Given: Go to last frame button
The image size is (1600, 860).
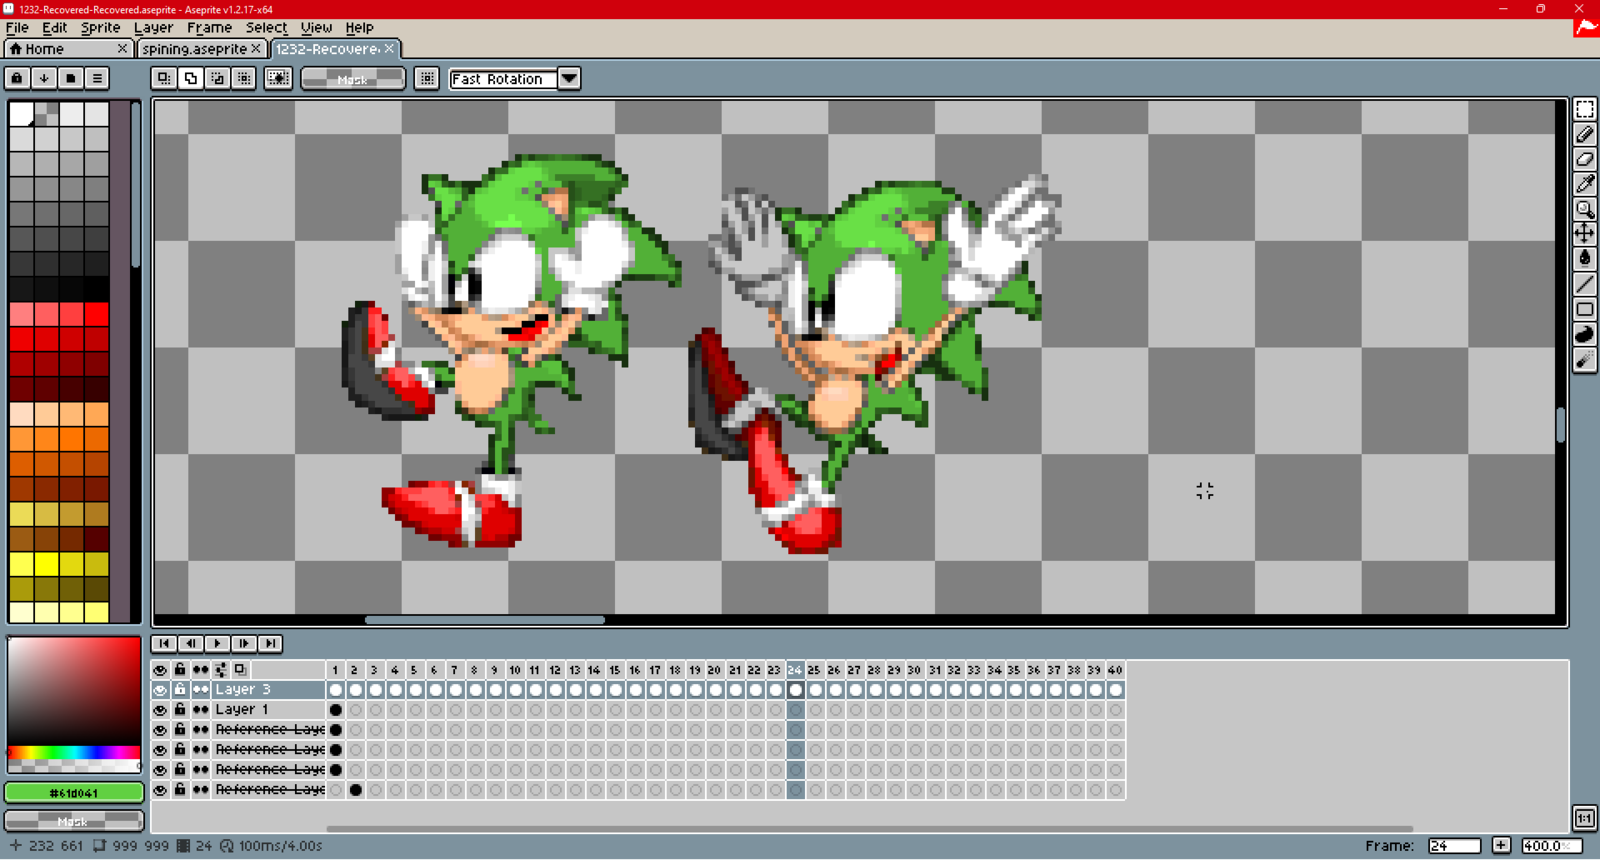Looking at the screenshot, I should coord(270,644).
